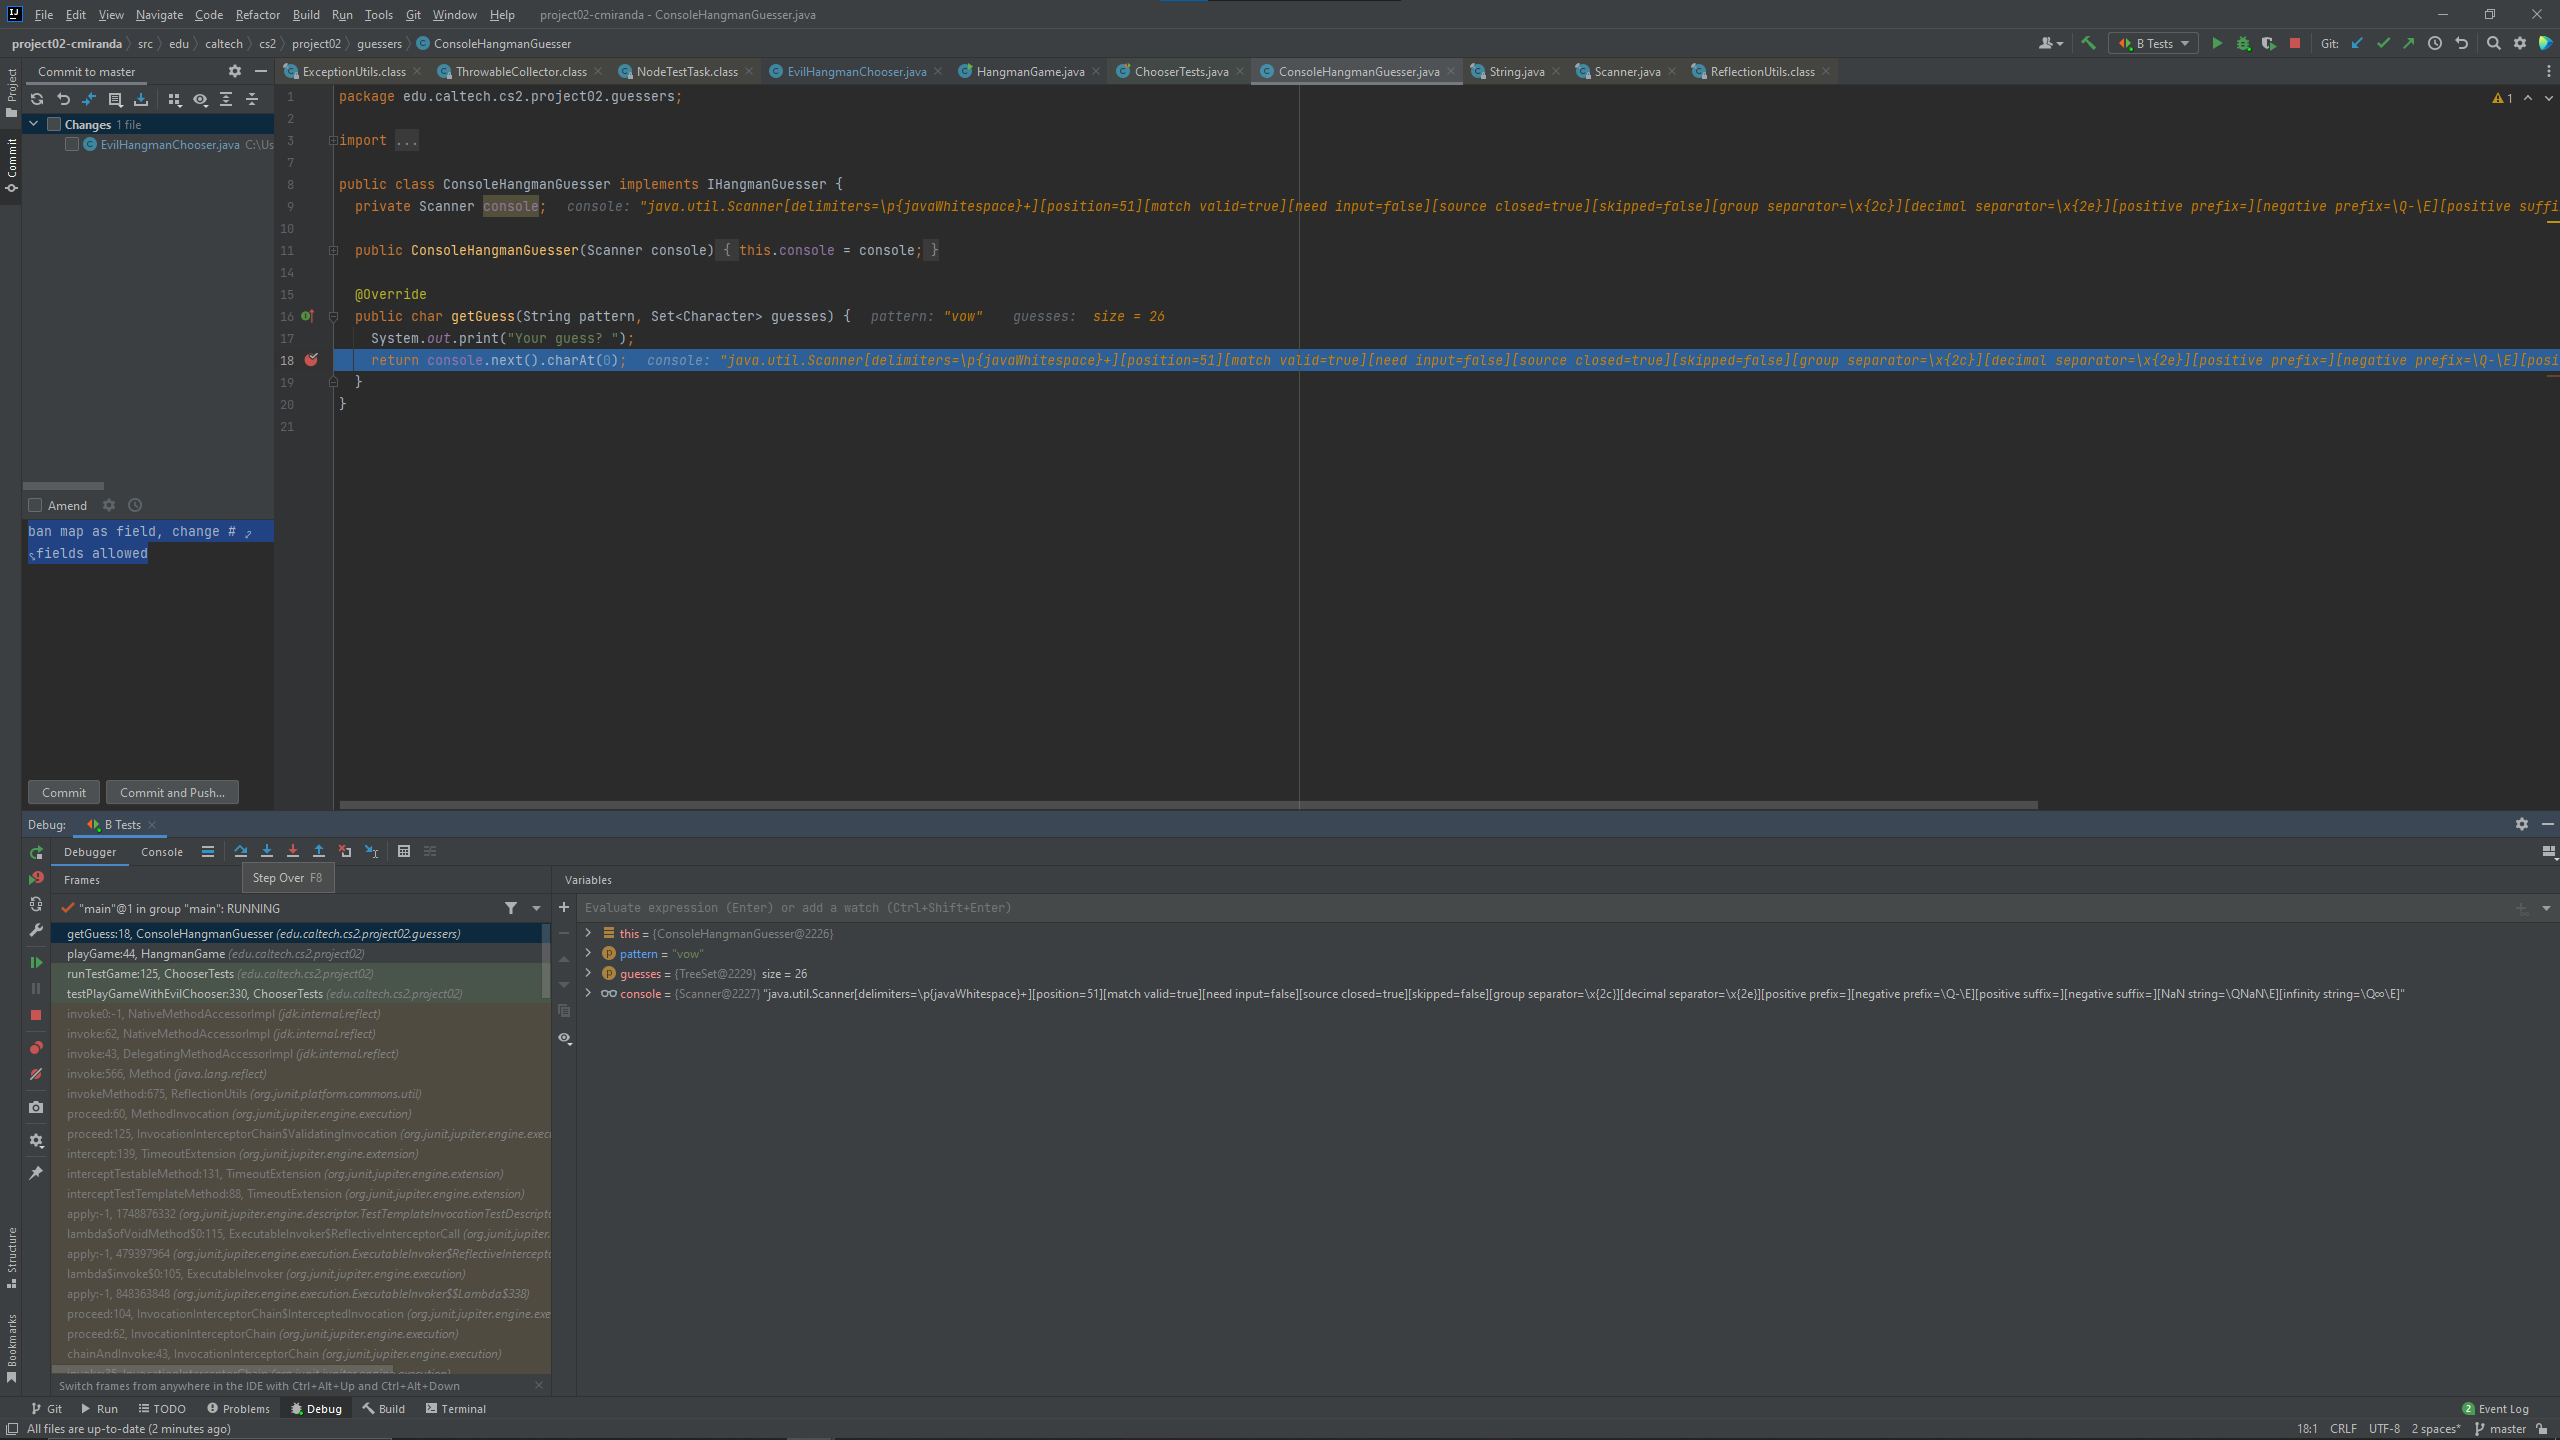The height and width of the screenshot is (1440, 2560).
Task: Click the Evaluate Expression calculator icon
Action: point(404,851)
